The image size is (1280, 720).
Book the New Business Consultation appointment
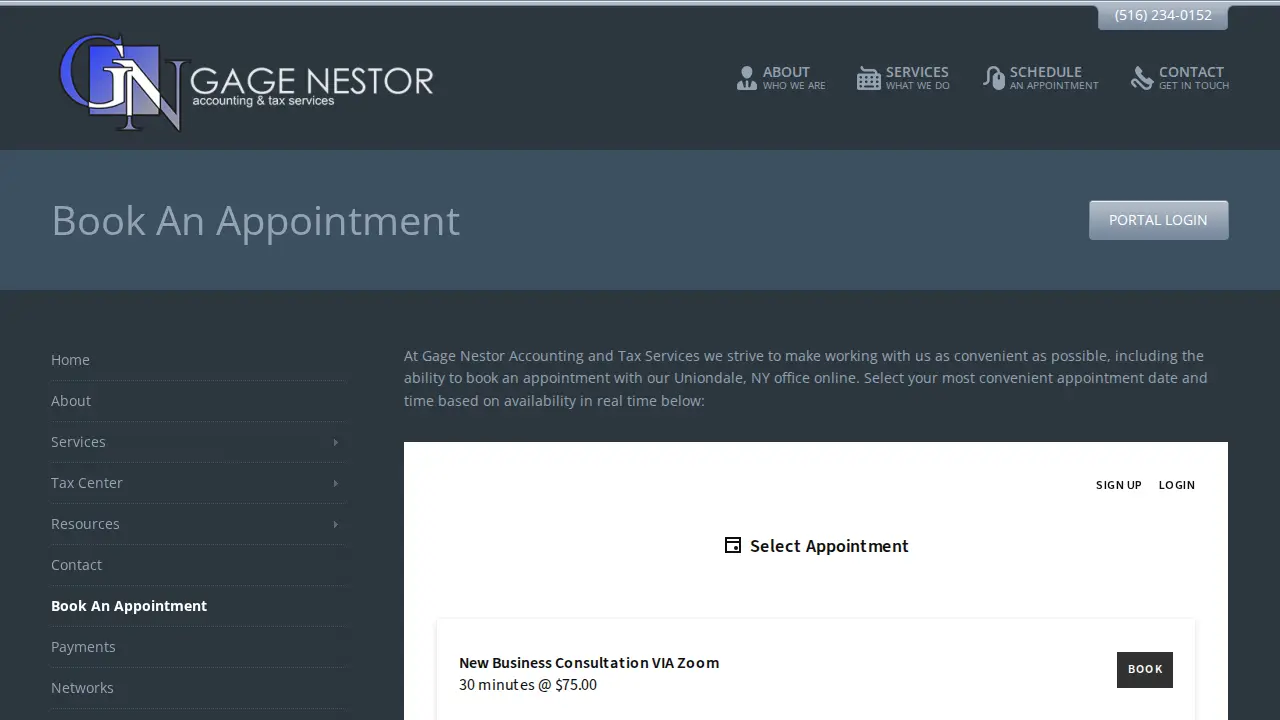[x=1145, y=670]
